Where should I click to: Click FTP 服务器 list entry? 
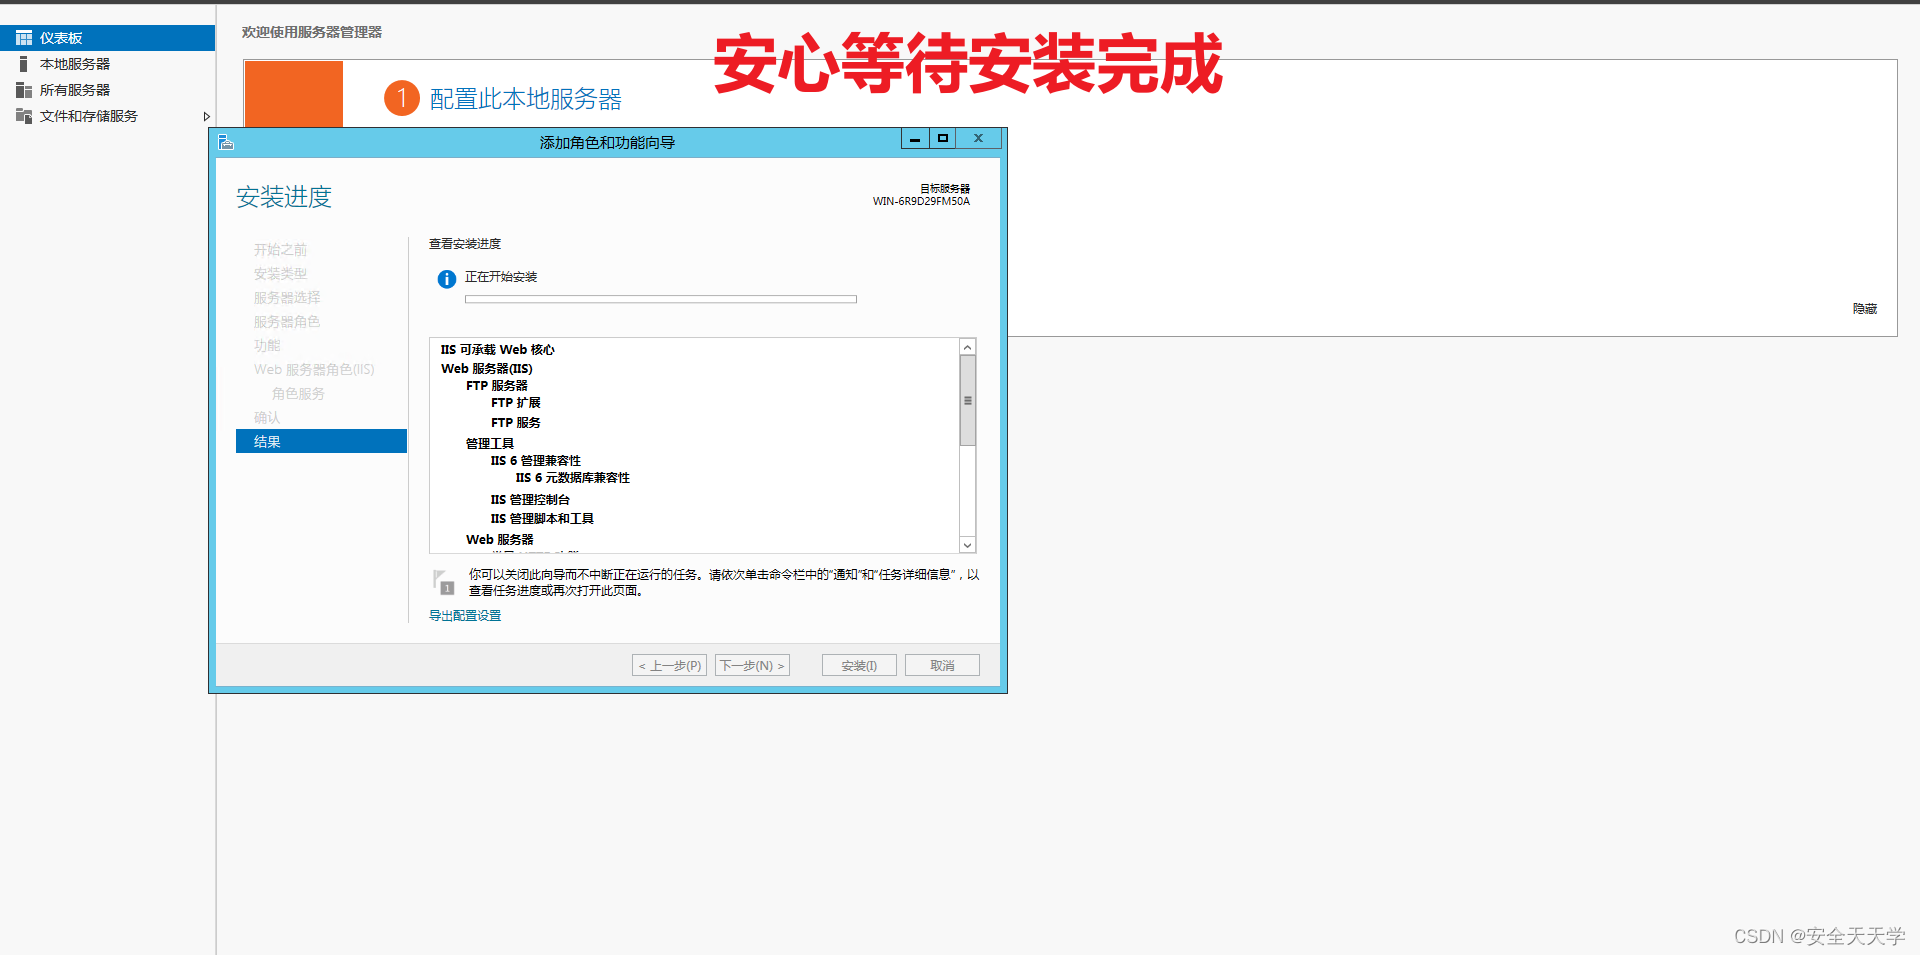coord(497,386)
